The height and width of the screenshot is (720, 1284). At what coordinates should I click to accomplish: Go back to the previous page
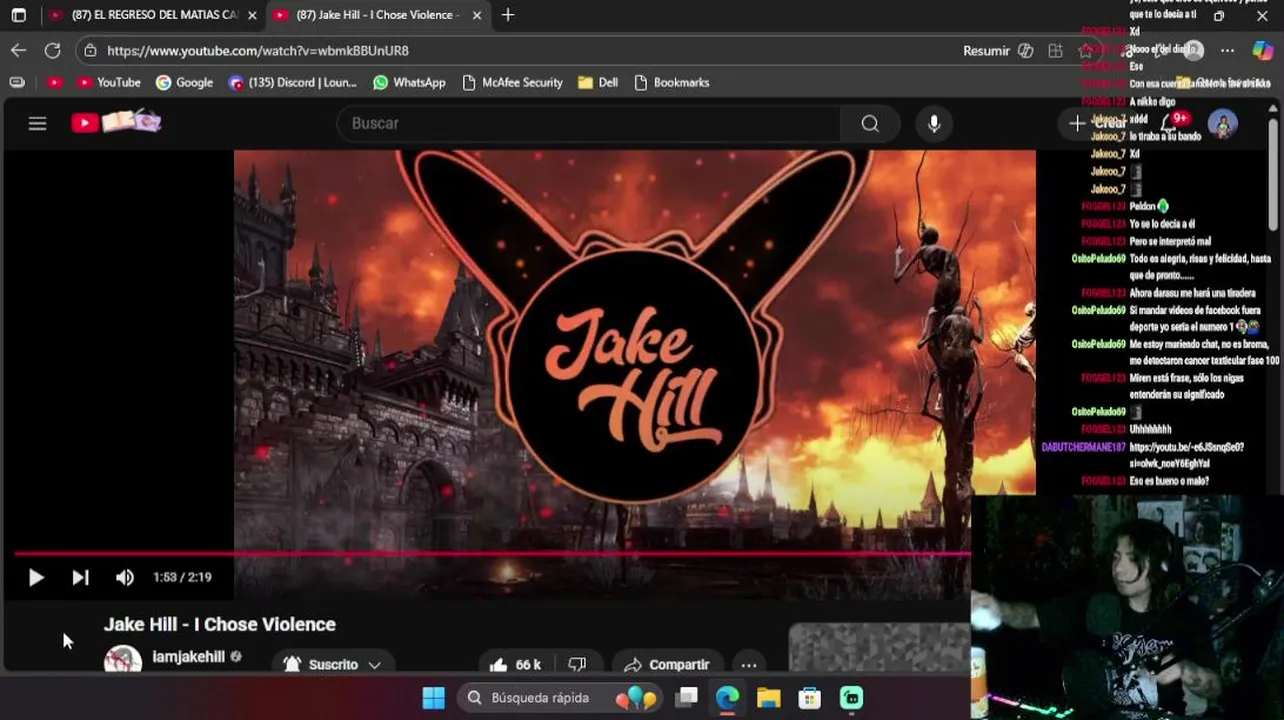pyautogui.click(x=19, y=50)
